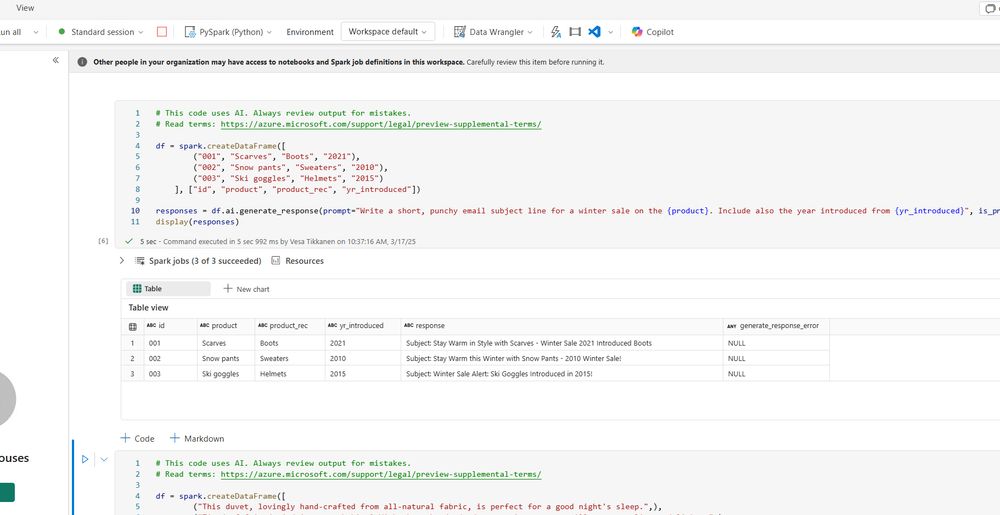Add a new Code cell
The width and height of the screenshot is (1000, 515).
[138, 439]
